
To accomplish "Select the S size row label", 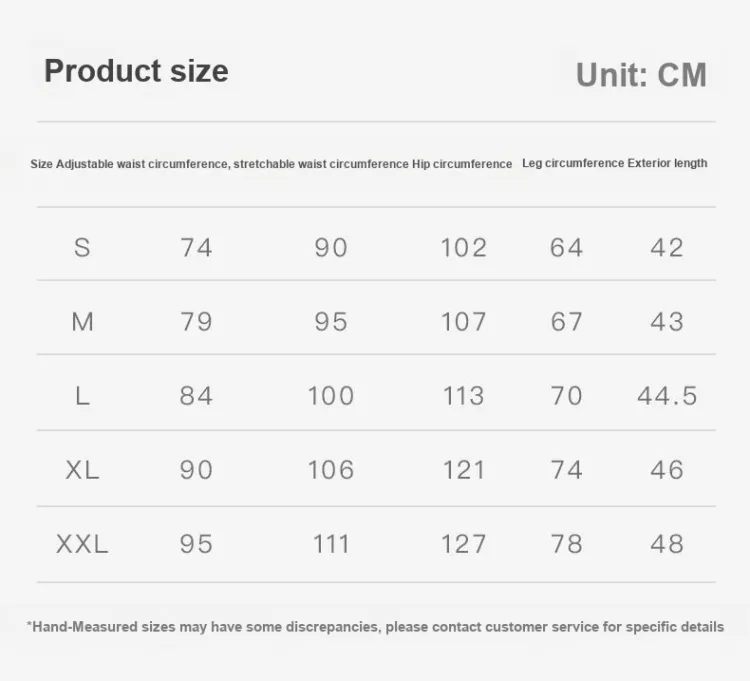I will [x=82, y=248].
